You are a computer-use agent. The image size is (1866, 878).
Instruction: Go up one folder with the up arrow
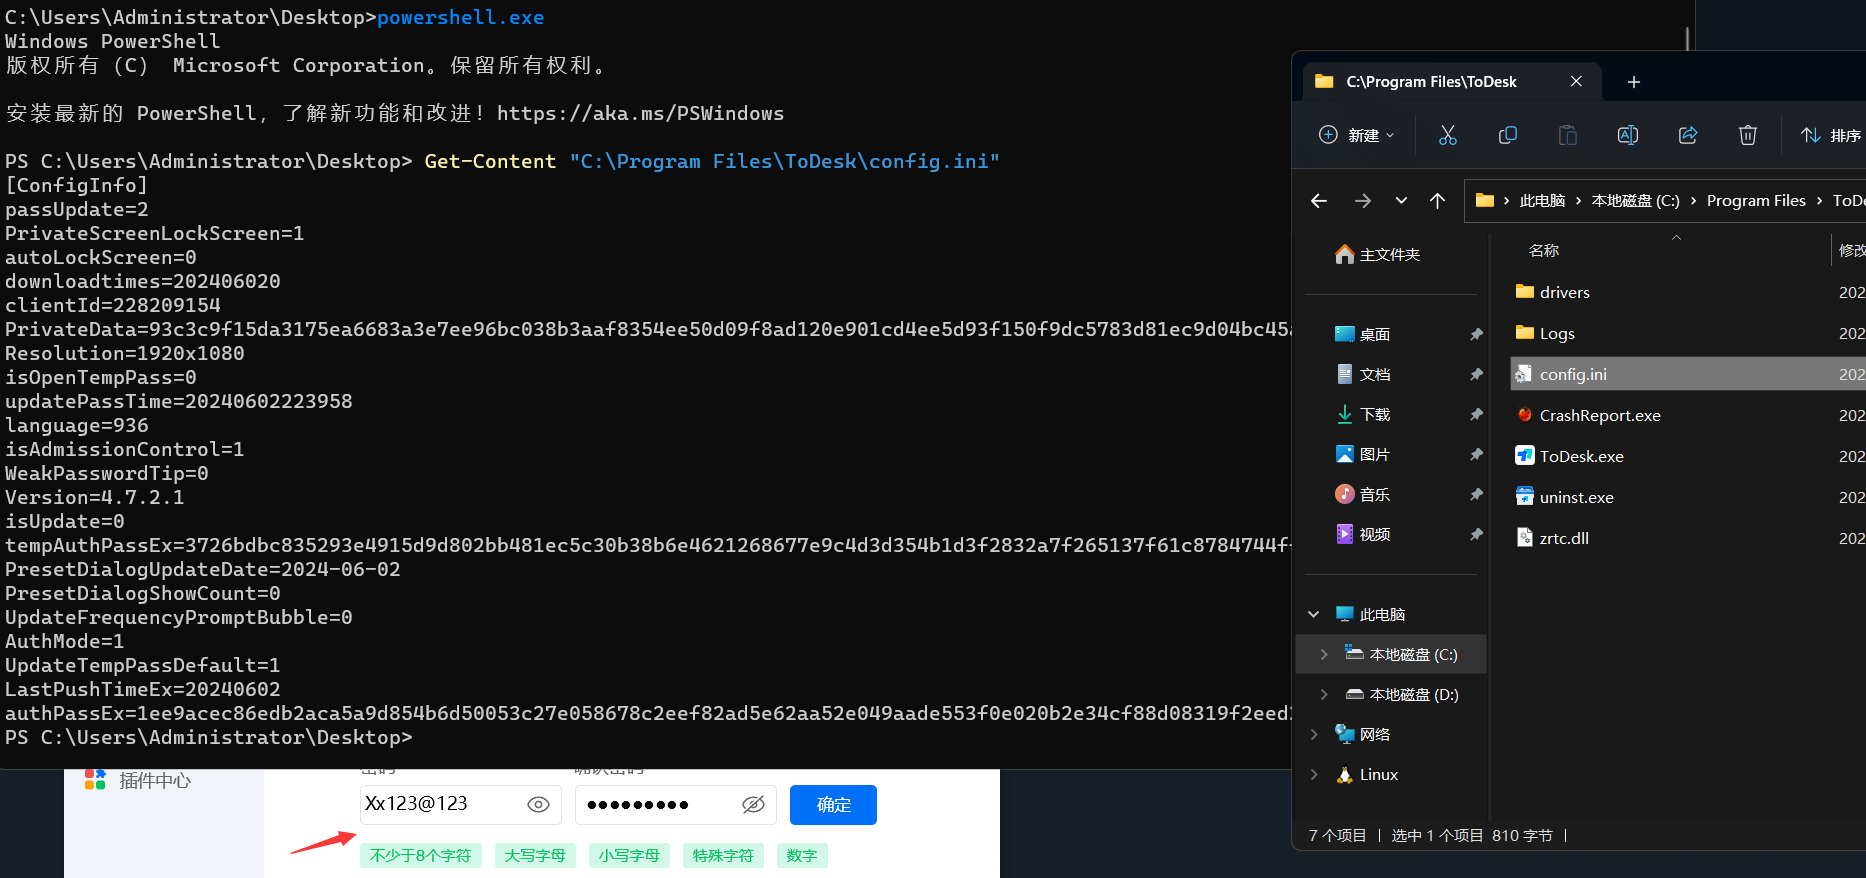point(1437,201)
